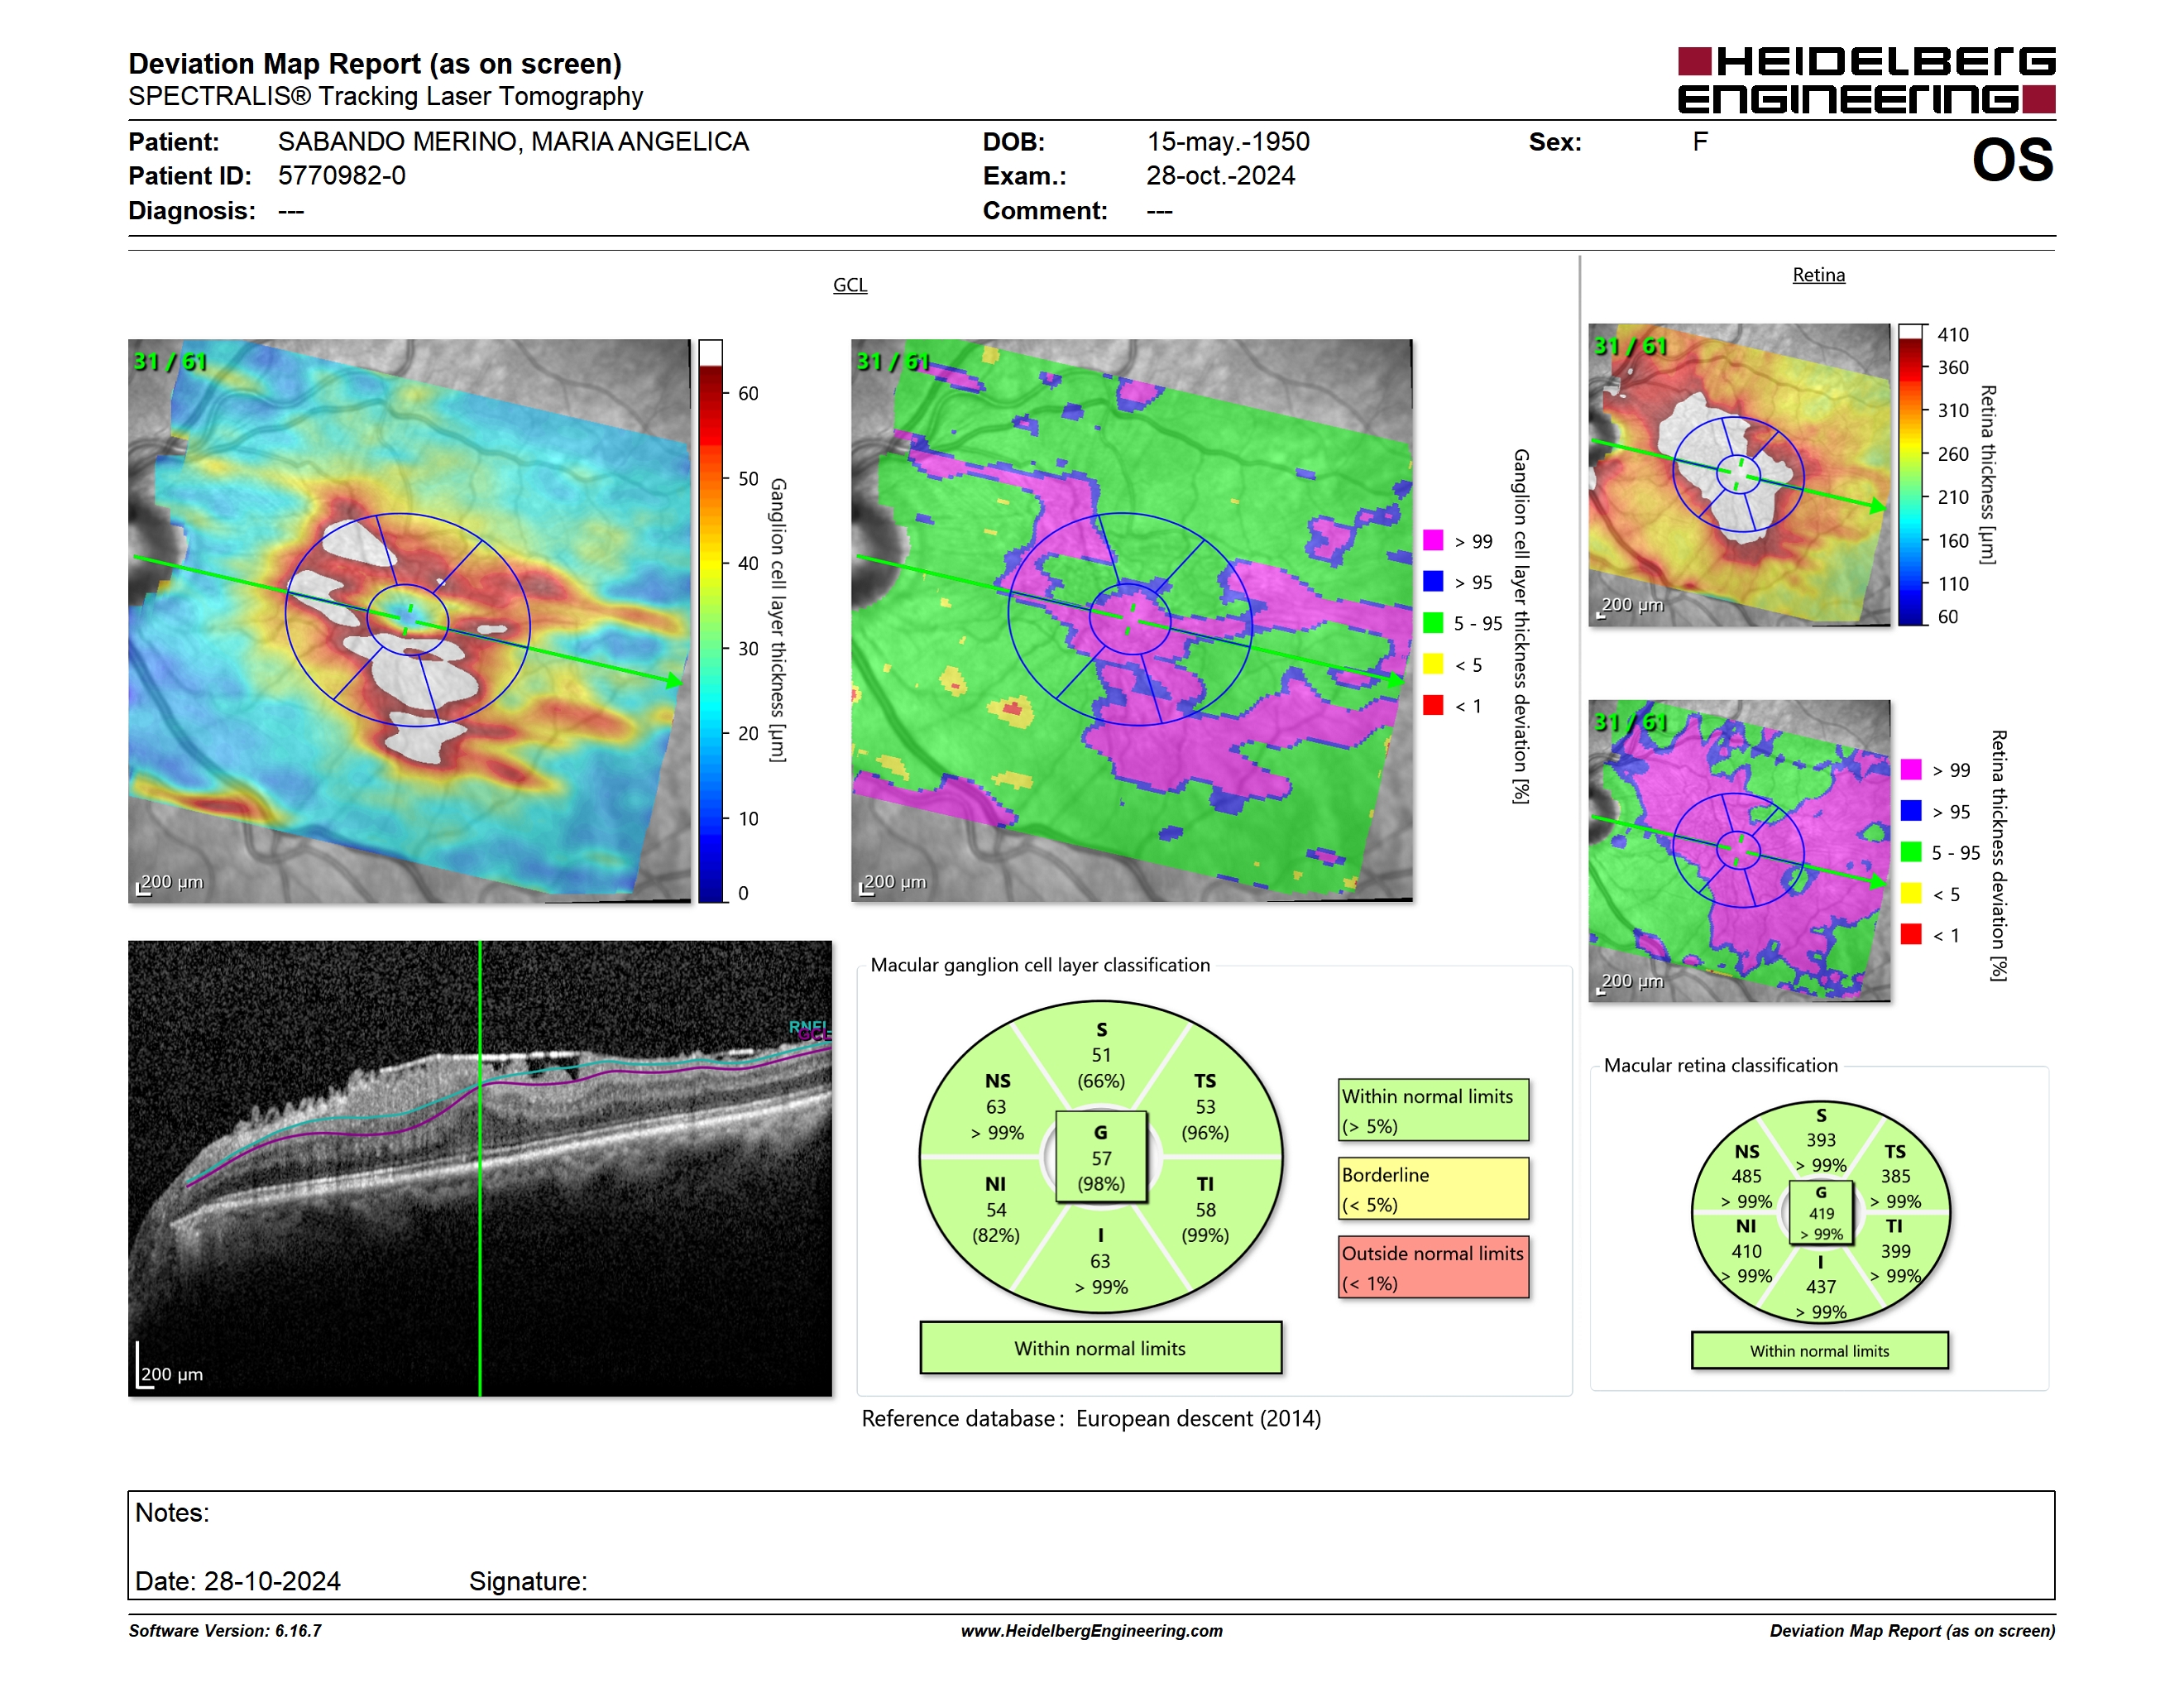Click the GCL central G sector value 57

tap(1101, 1158)
